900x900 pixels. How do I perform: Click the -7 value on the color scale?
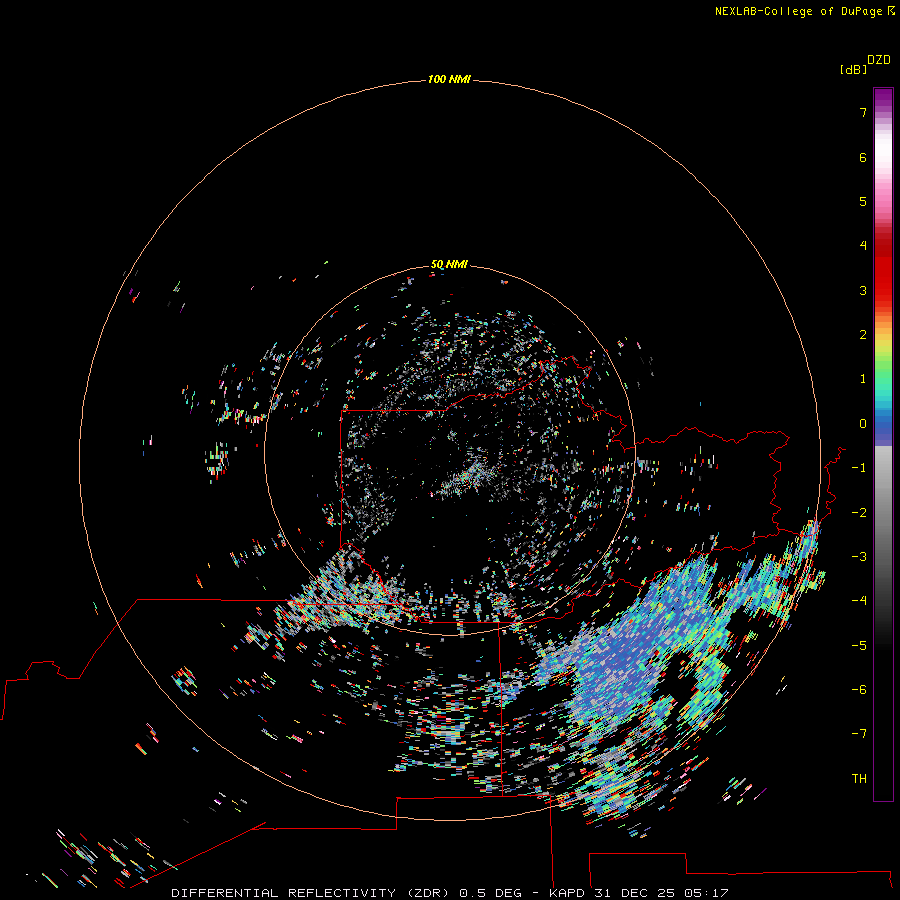(859, 734)
